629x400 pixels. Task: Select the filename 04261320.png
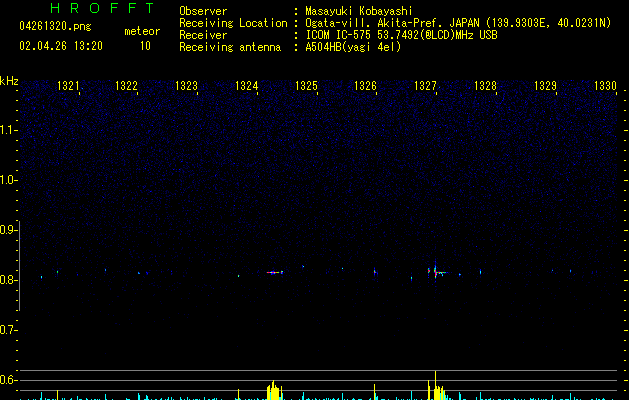point(55,26)
